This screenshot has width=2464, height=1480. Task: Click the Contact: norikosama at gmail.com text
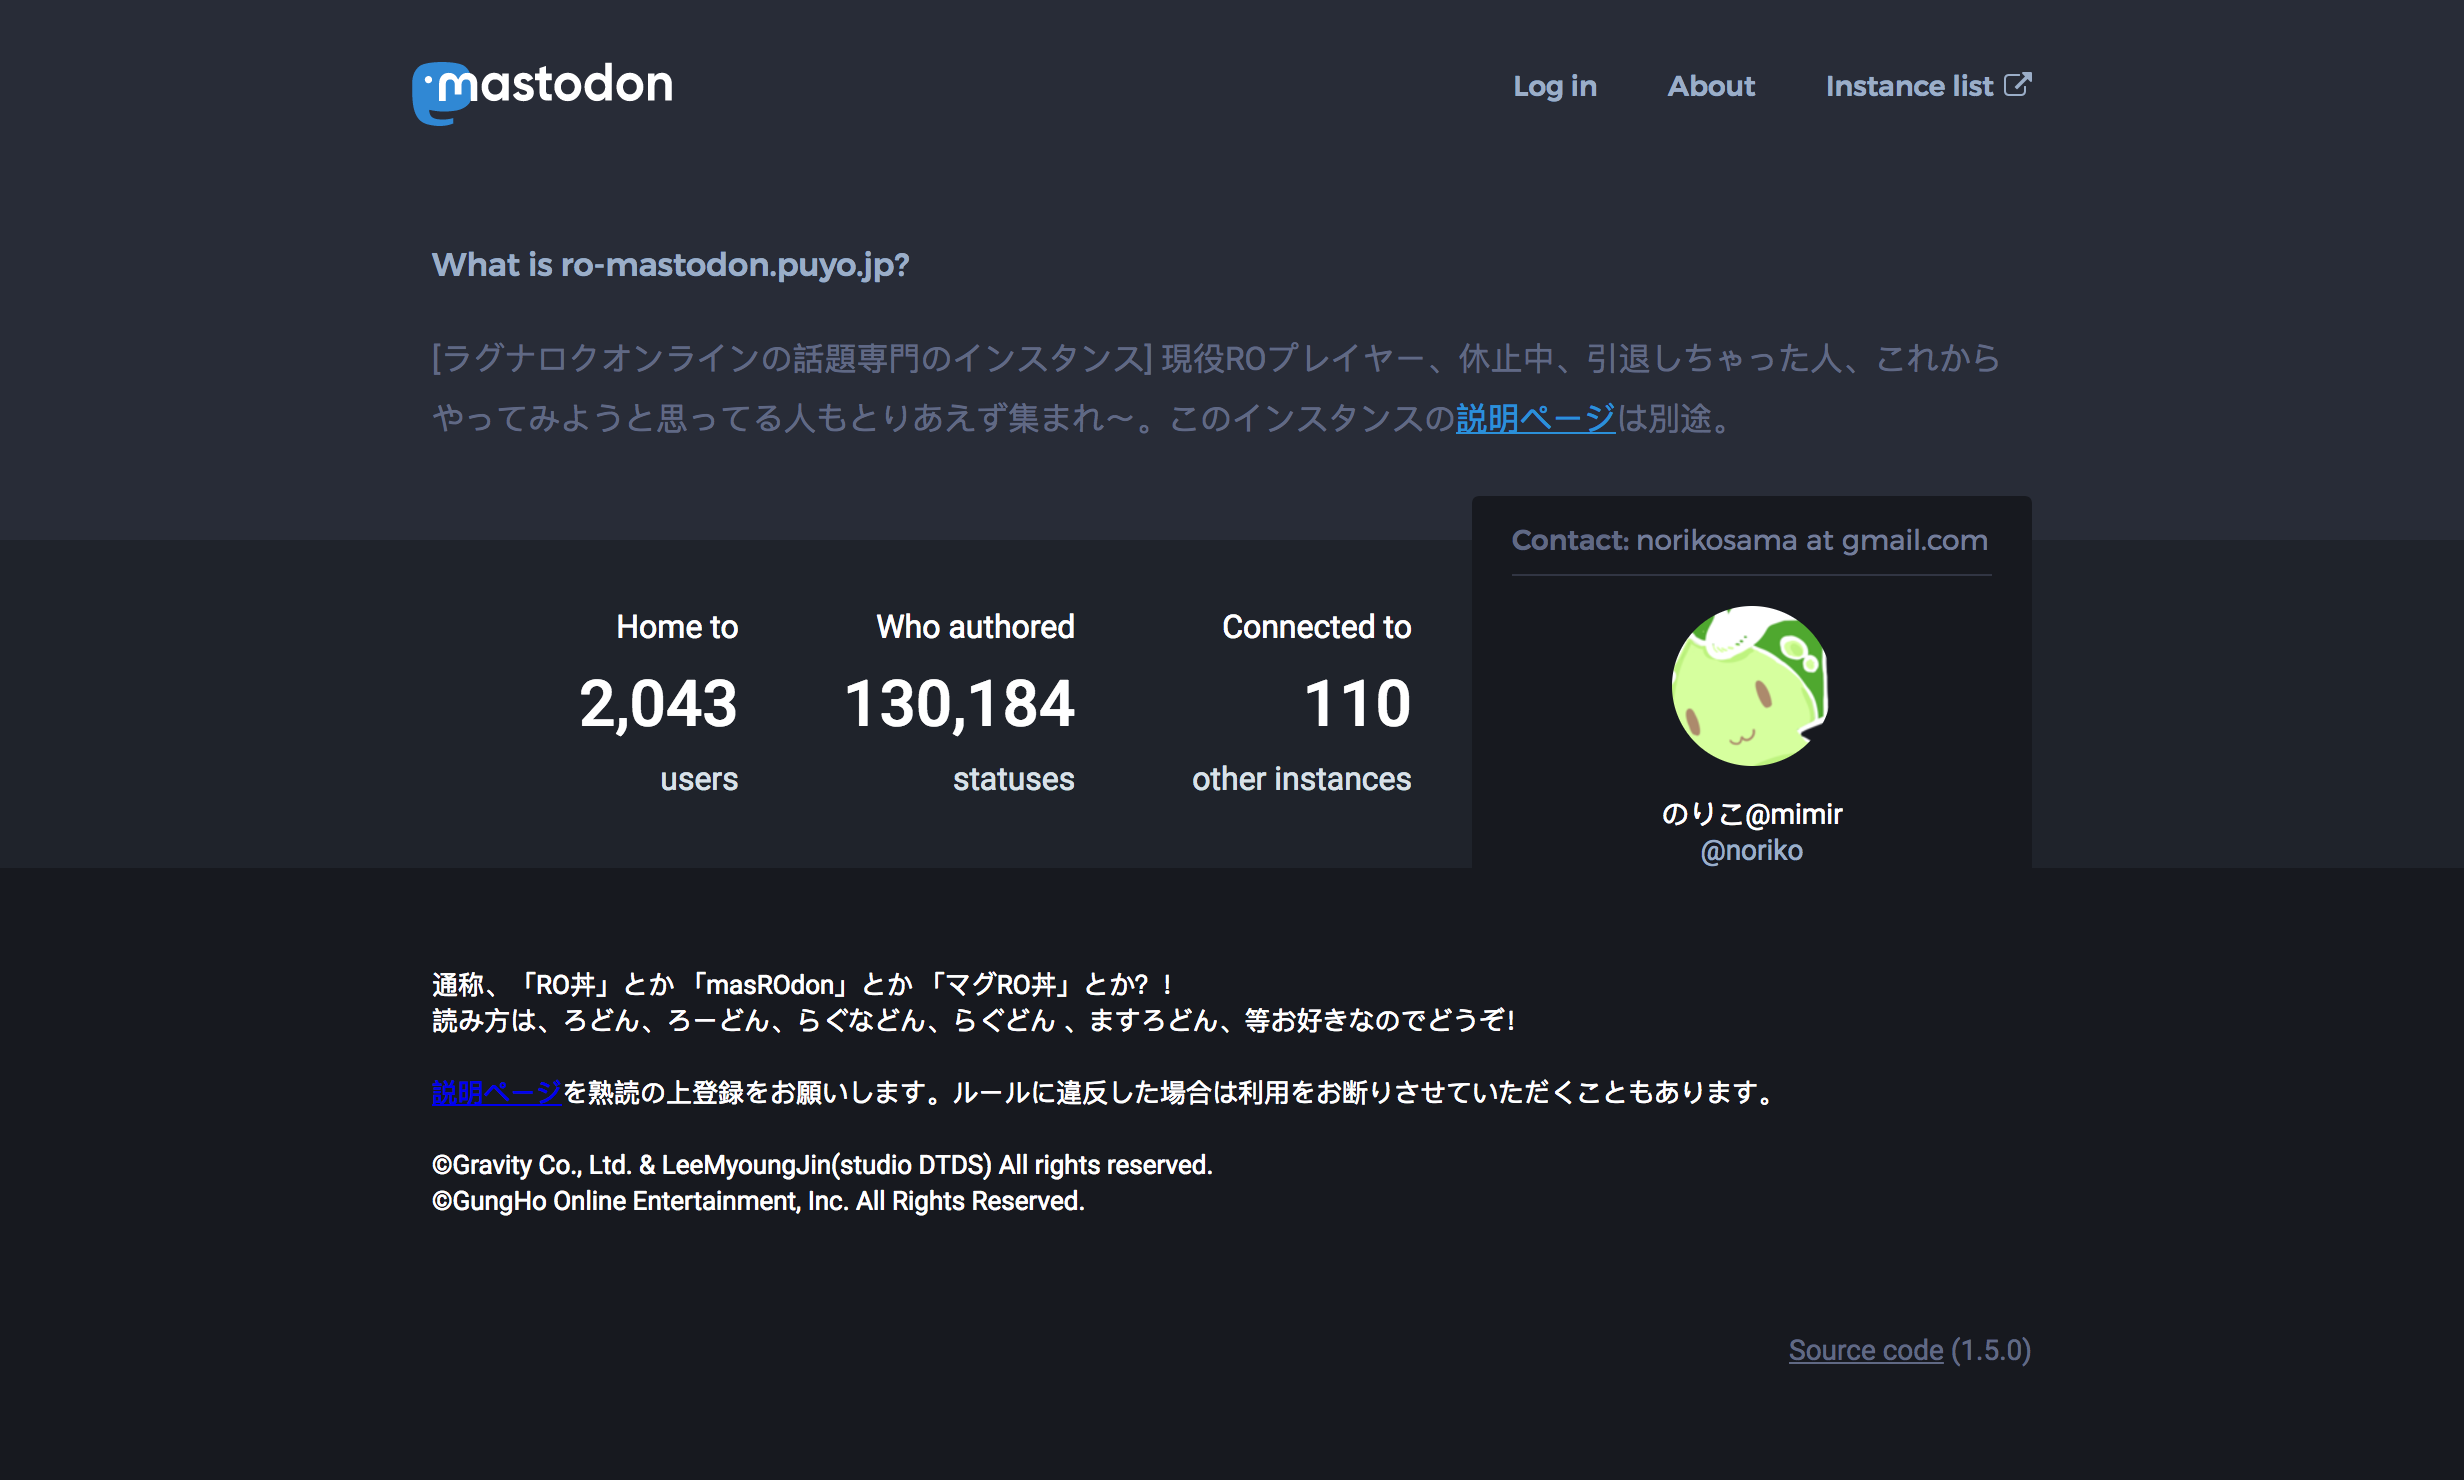pos(1750,540)
